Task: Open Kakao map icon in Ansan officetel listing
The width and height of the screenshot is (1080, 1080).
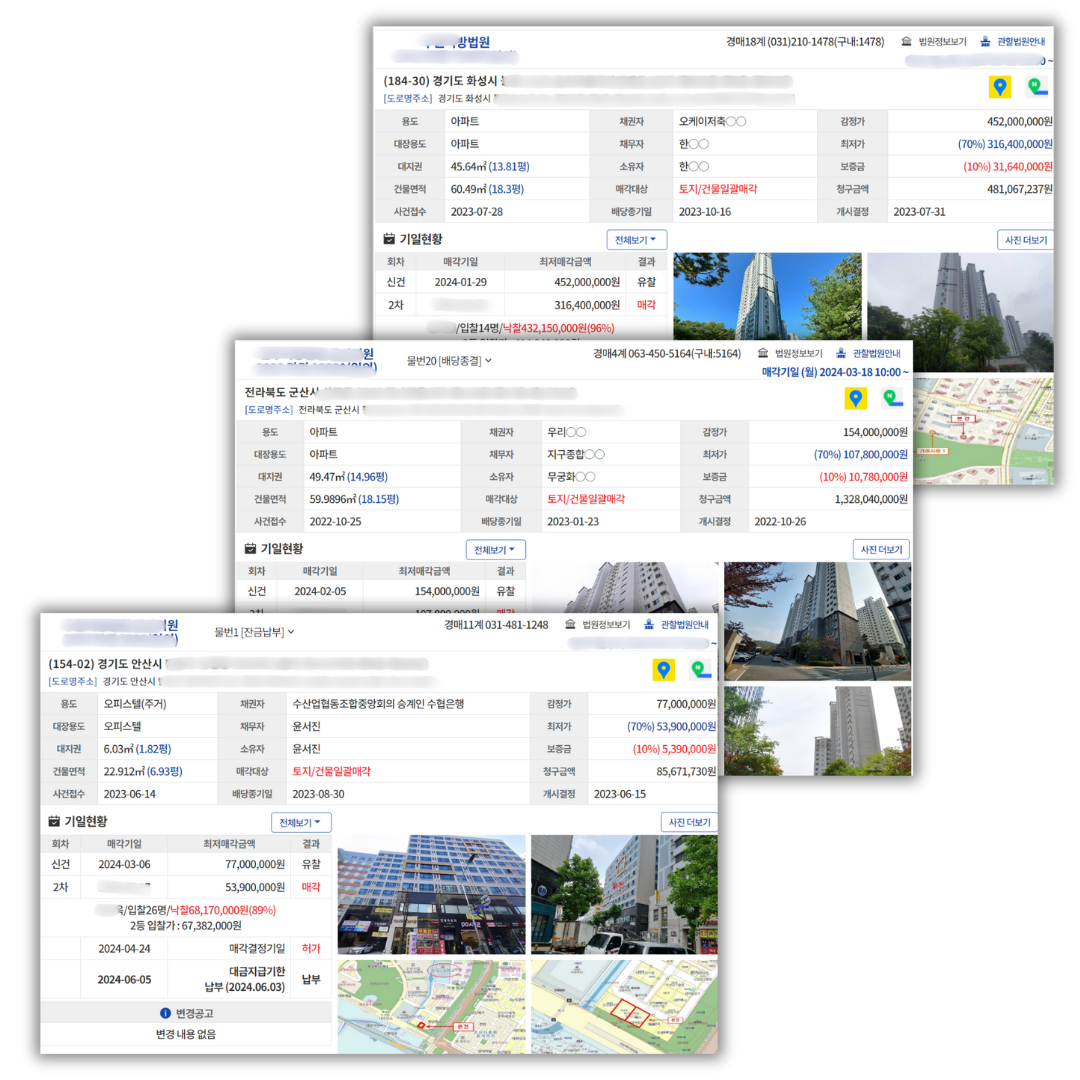Action: tap(663, 670)
